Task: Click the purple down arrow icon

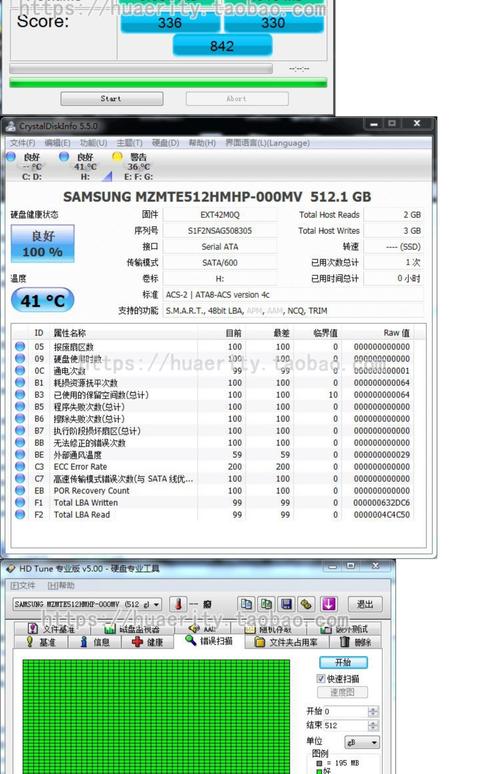Action: [x=329, y=604]
